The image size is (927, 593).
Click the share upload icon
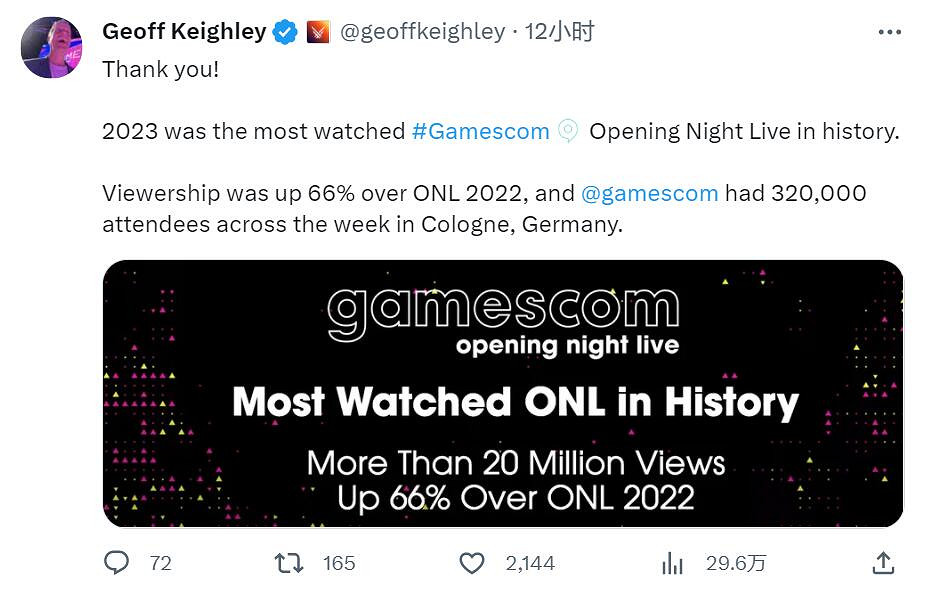pos(883,563)
